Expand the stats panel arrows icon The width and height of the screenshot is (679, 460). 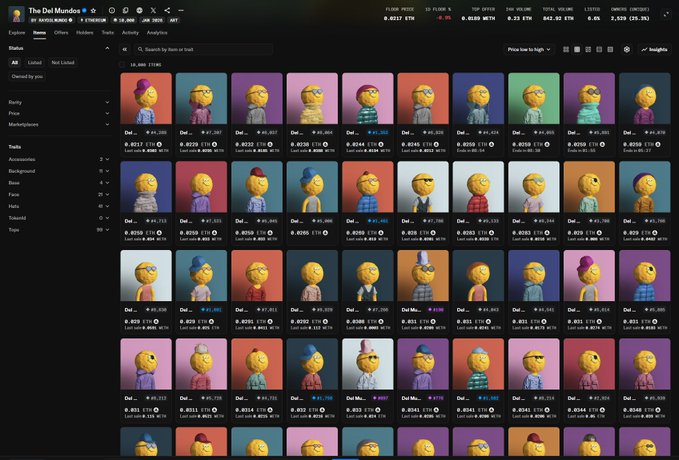click(666, 14)
